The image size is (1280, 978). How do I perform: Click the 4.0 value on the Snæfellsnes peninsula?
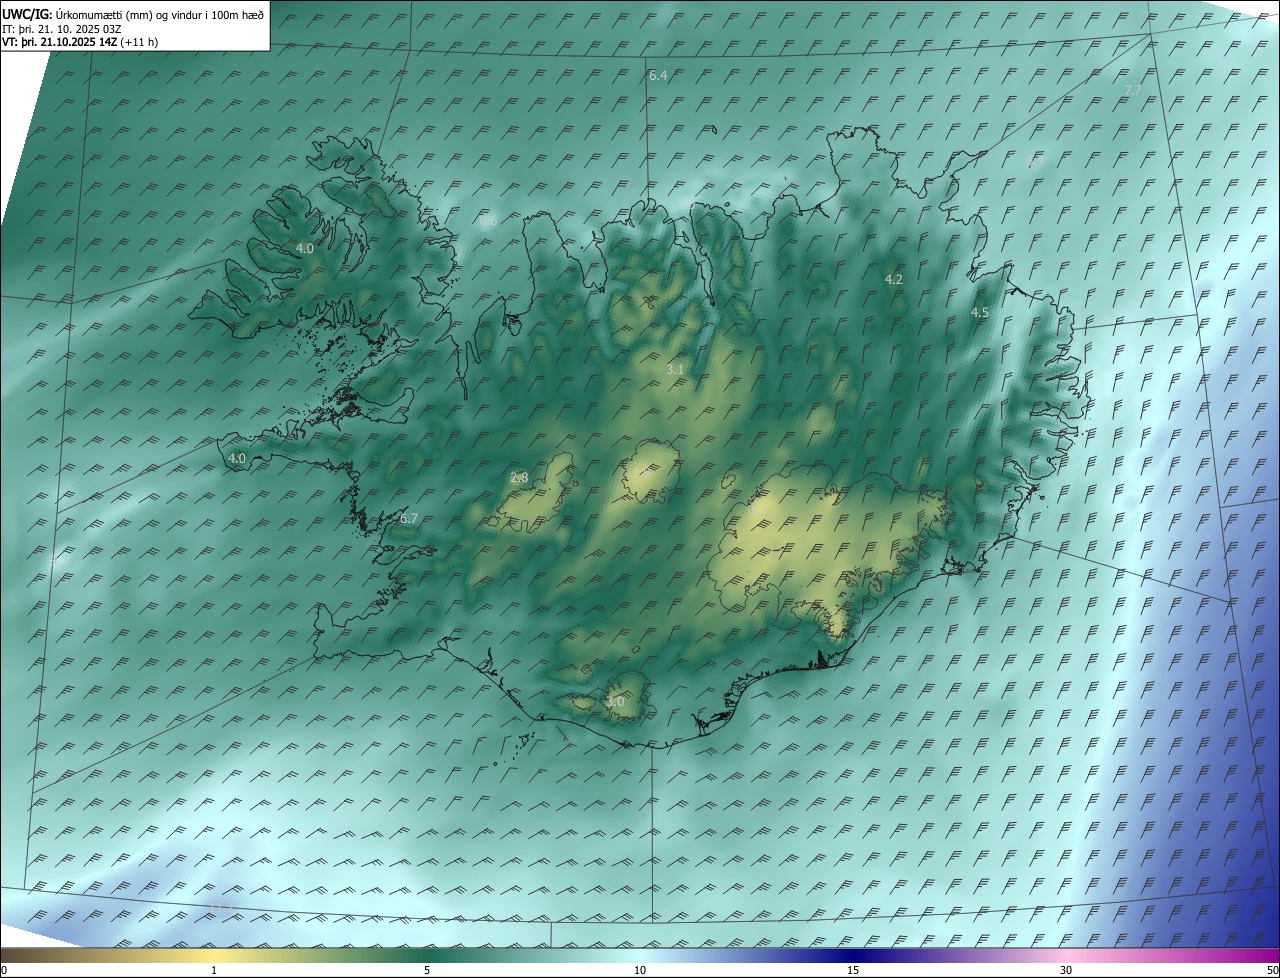click(x=237, y=458)
